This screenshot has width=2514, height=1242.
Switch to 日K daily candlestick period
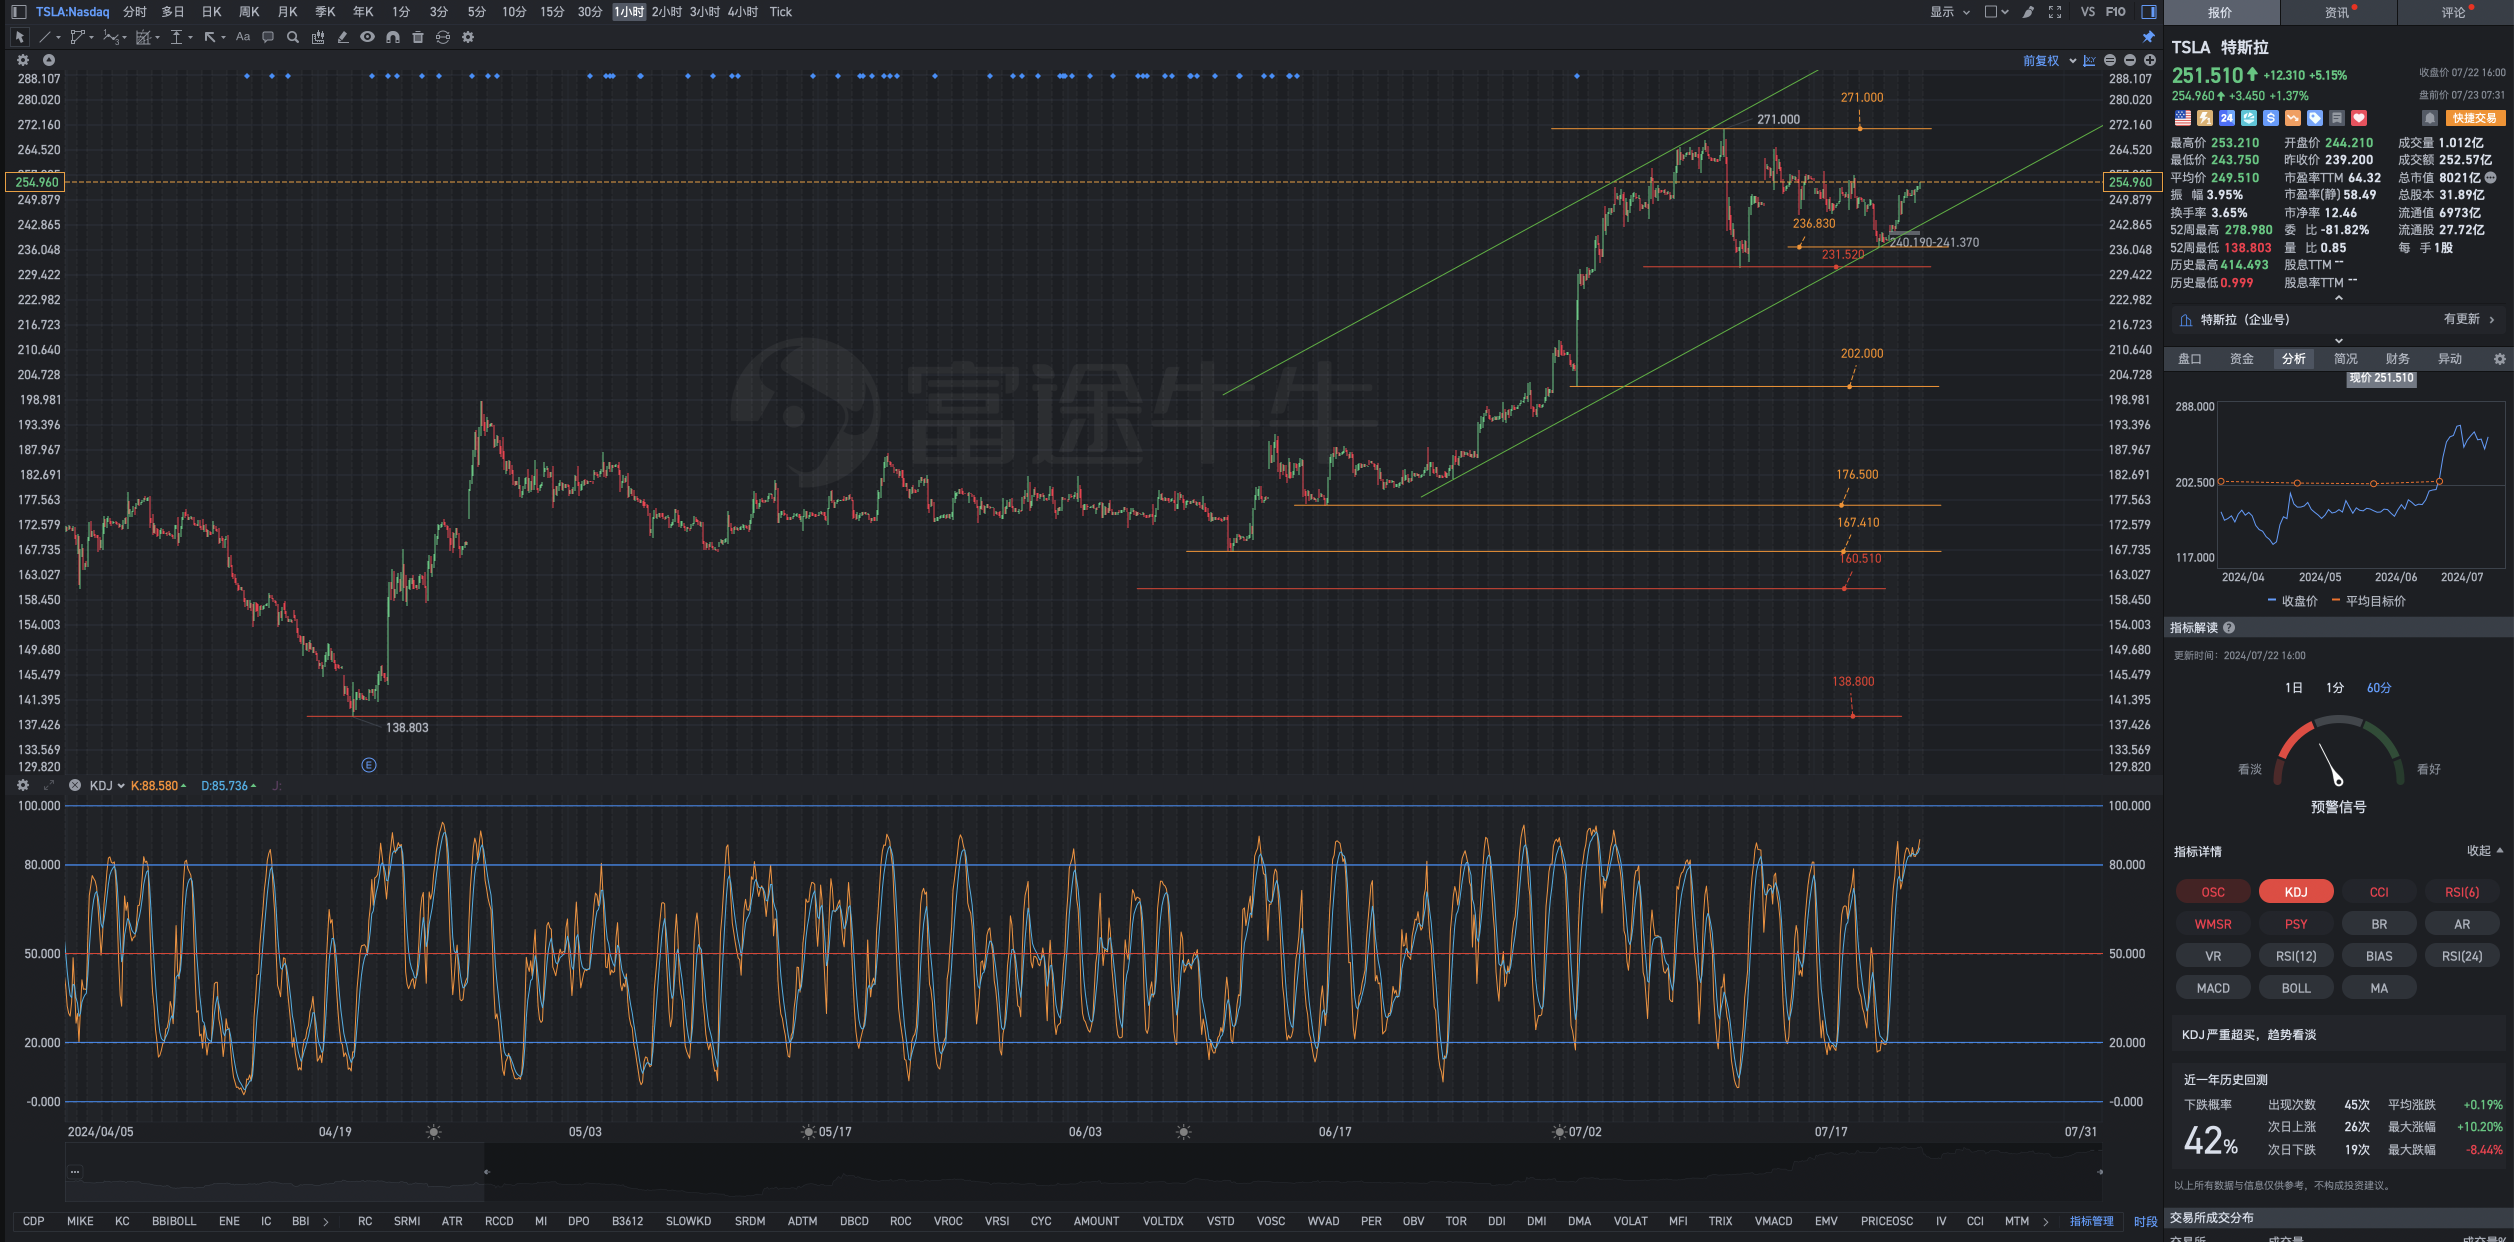click(x=212, y=12)
